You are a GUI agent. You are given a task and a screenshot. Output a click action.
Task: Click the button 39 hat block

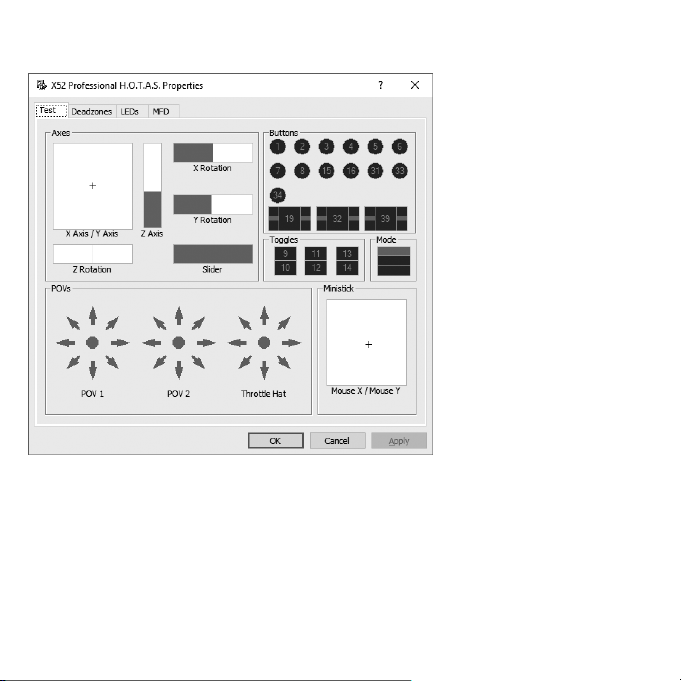click(x=386, y=218)
